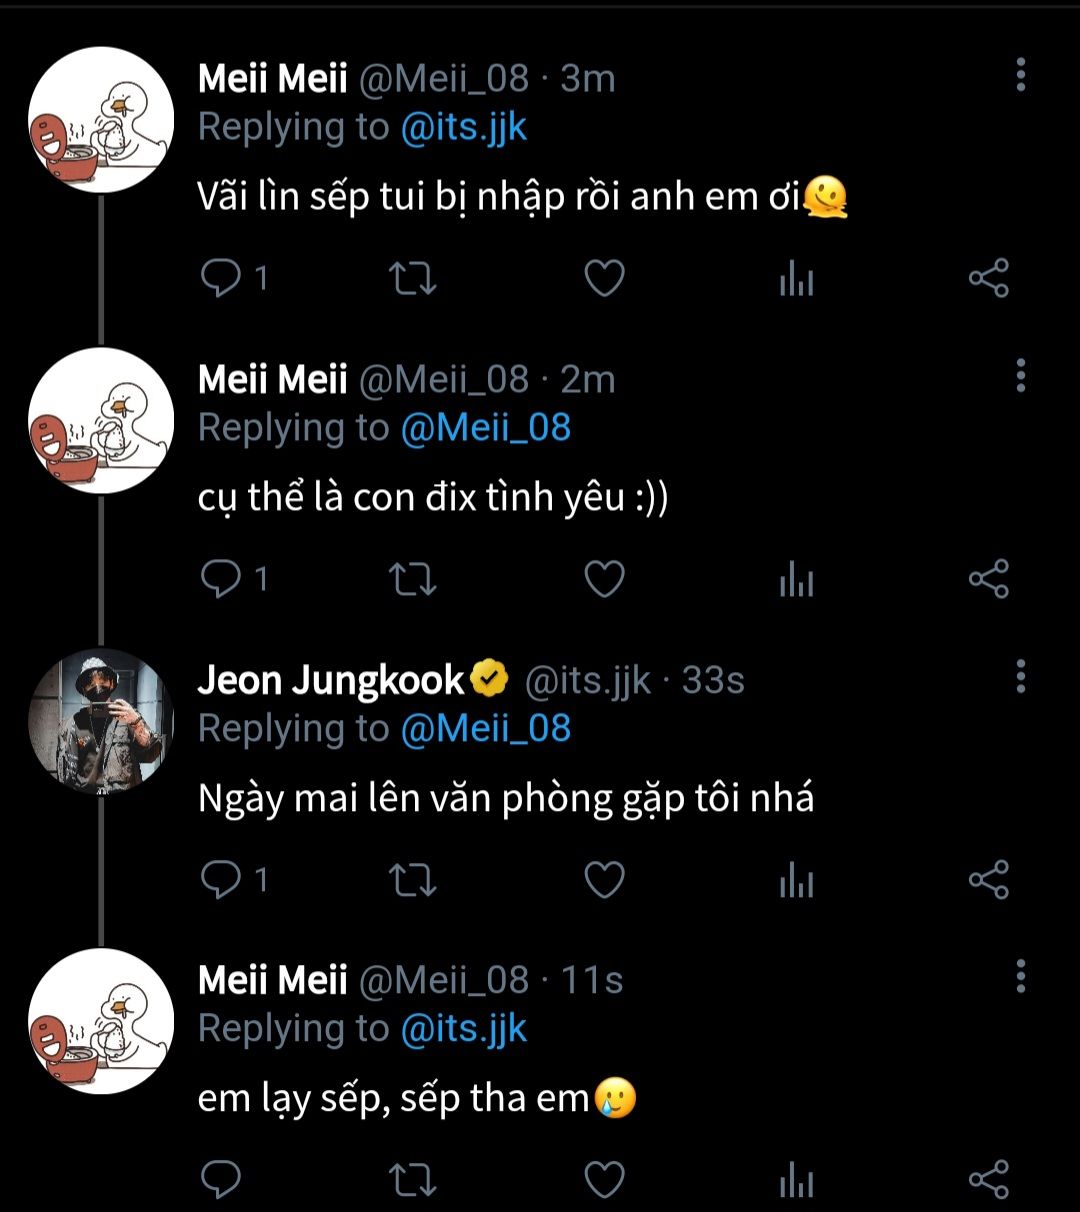Open @Meii_08 mention in Jungkook's reply

485,729
